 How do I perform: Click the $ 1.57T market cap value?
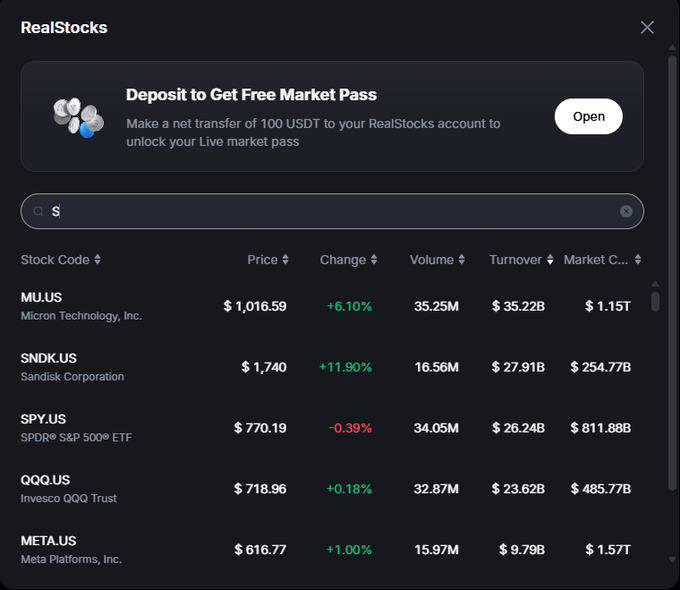coord(608,550)
